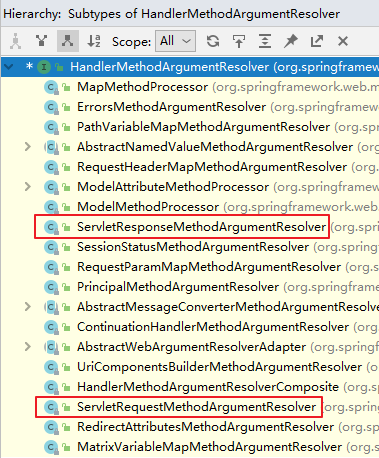Expand AbstractMessageConverterMethodArgumentResolver node
The image size is (379, 458).
[x=28, y=307]
